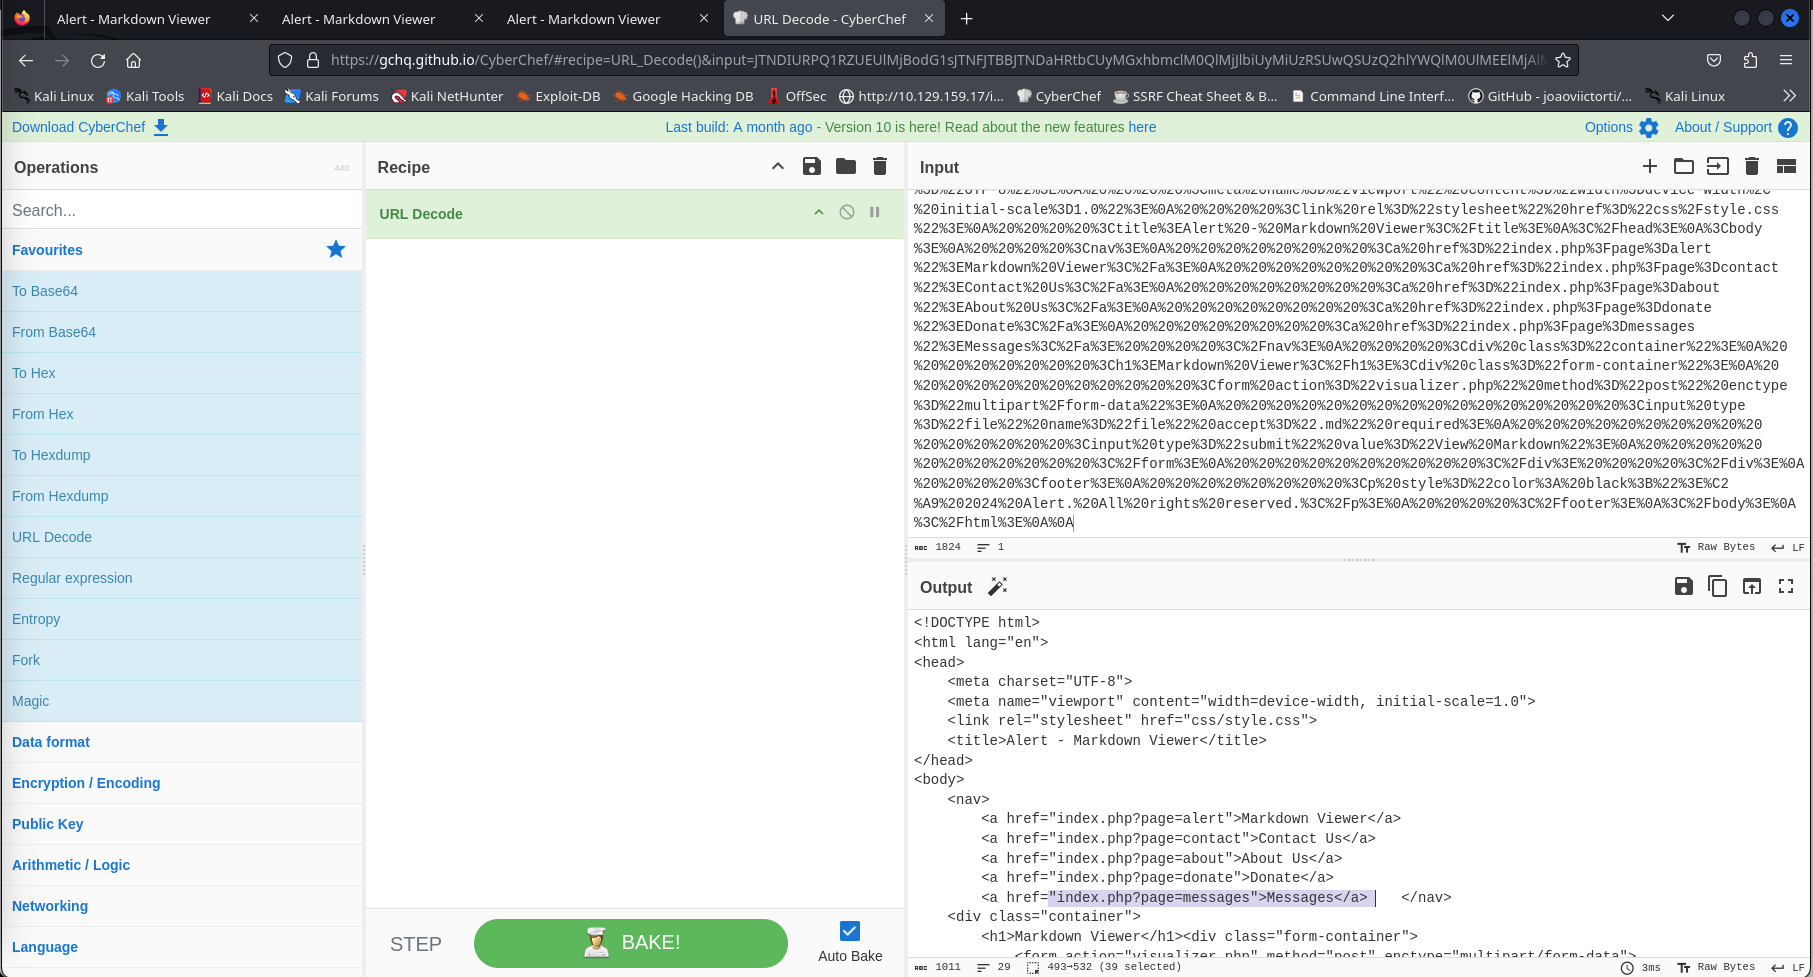Open SSRF Cheat Sheet bookmark
The image size is (1813, 977).
(x=1196, y=96)
